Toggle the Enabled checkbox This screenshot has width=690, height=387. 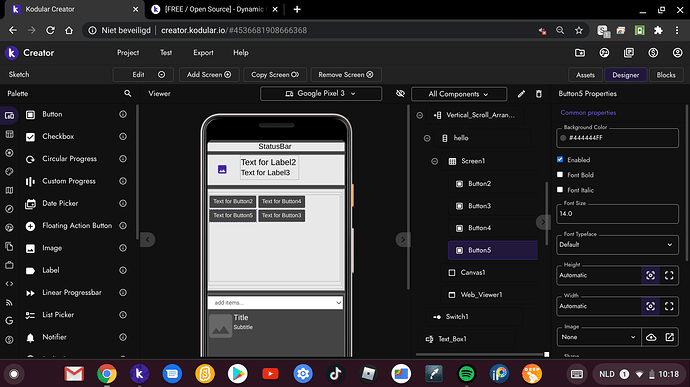click(560, 159)
